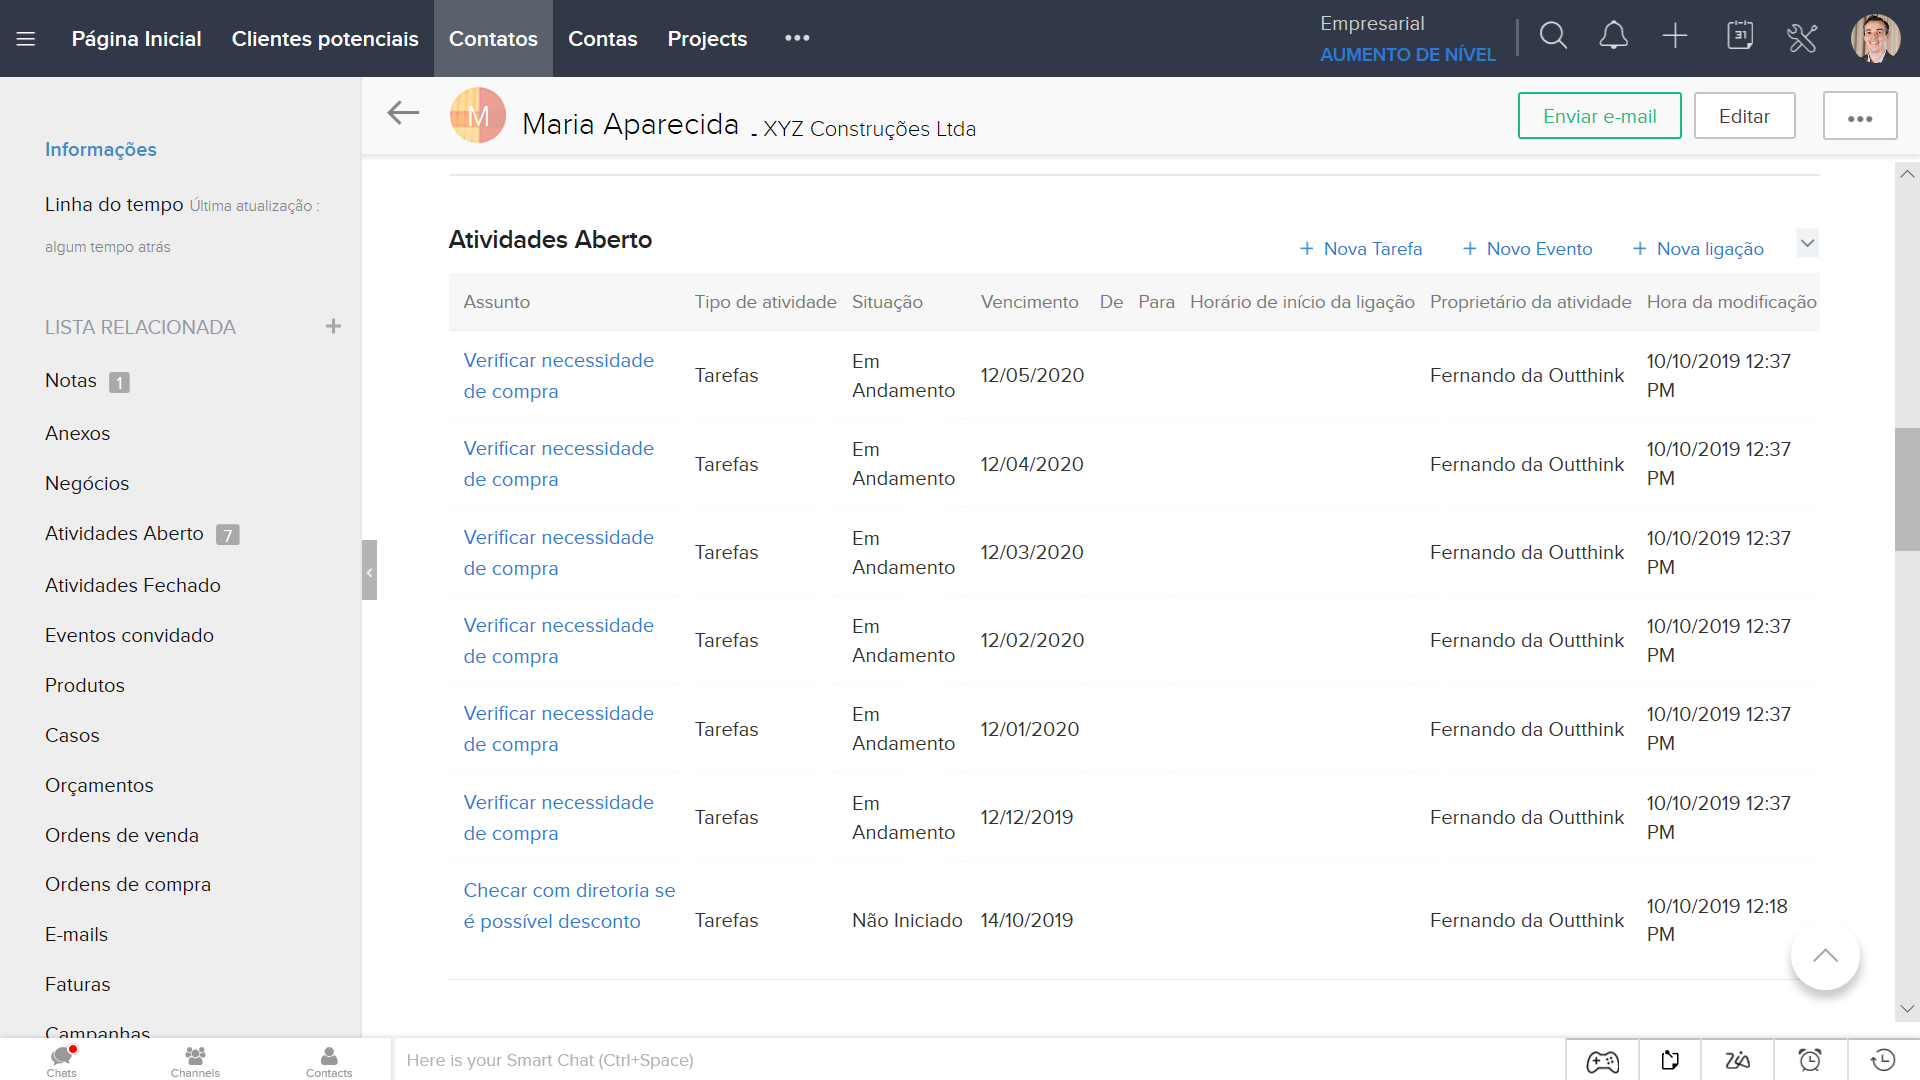Go back using the left arrow
Viewport: 1920px width, 1080px height.
coord(403,113)
